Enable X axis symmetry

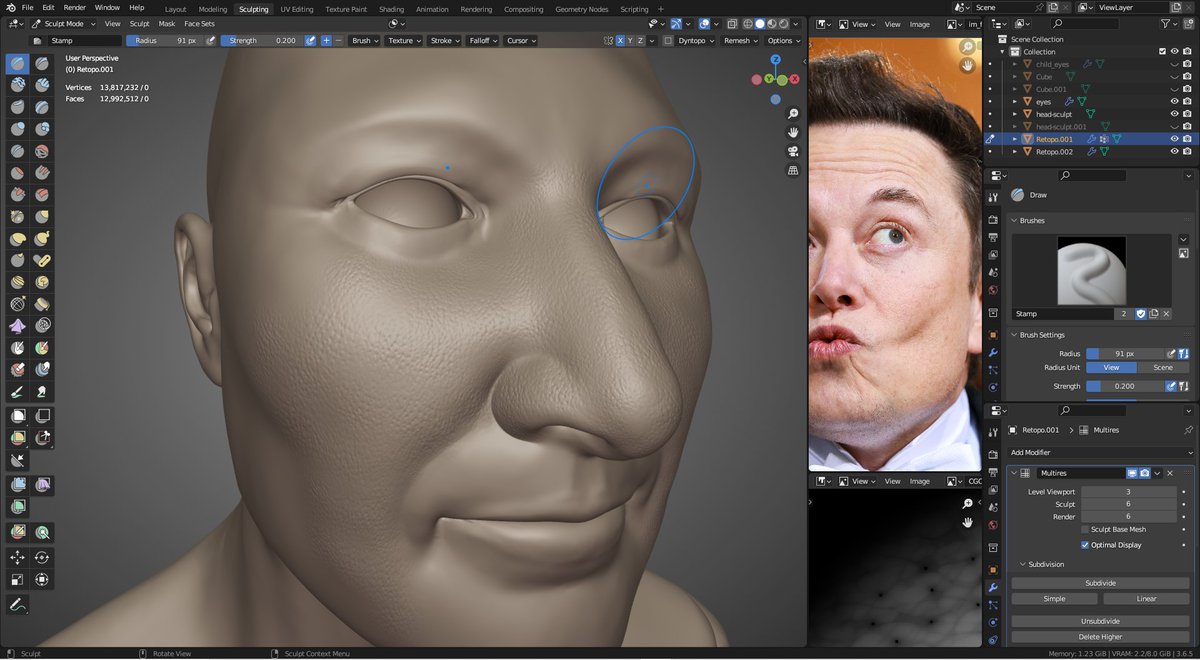(x=620, y=40)
